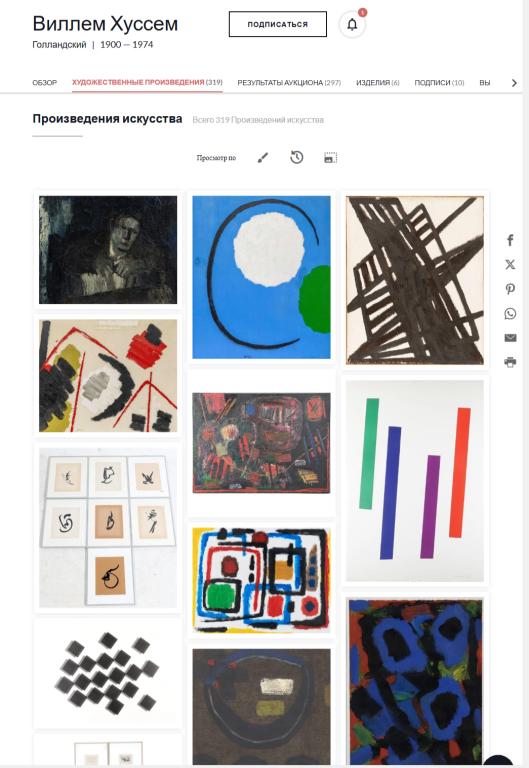
Task: Share page via WhatsApp
Action: click(x=510, y=313)
